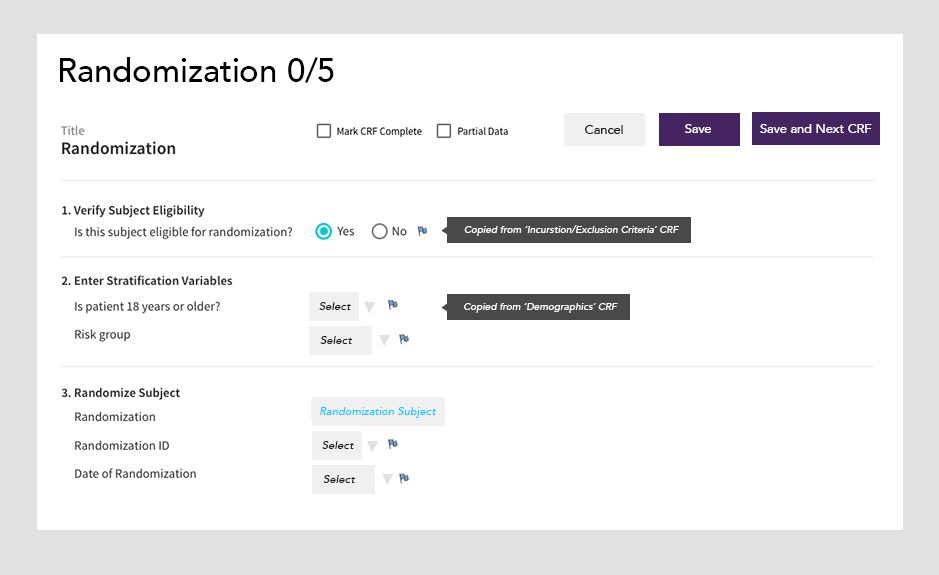Expand the Randomization ID Select dropdown
939x575 pixels.
click(337, 446)
